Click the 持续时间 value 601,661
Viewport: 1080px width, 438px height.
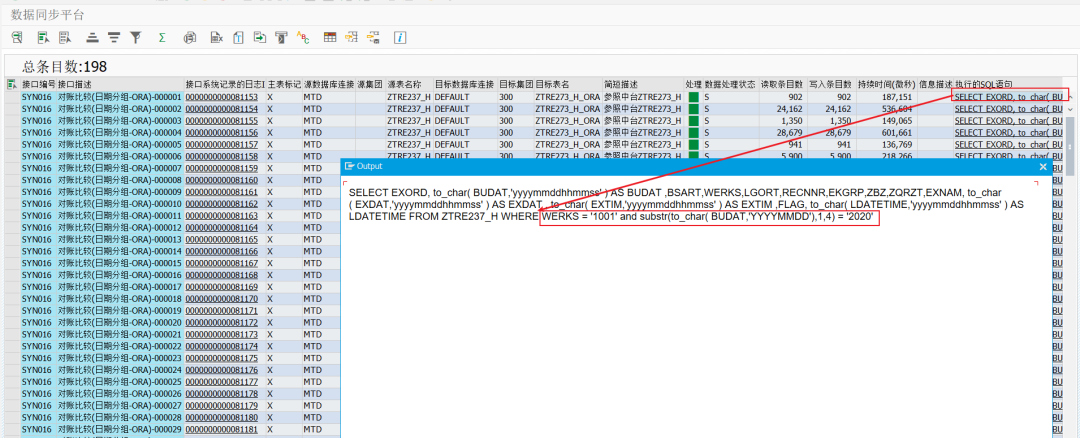897,132
